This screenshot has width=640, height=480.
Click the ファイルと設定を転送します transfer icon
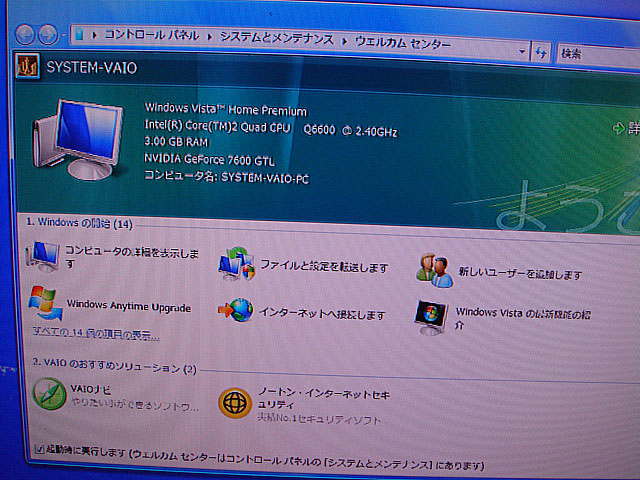coord(237,264)
